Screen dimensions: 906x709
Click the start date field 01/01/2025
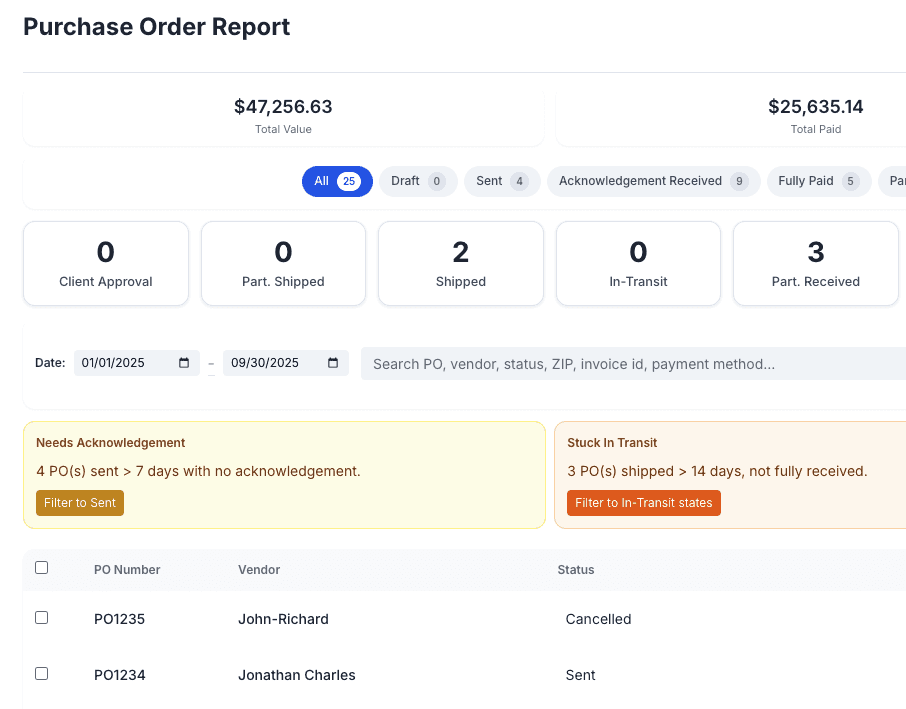137,363
